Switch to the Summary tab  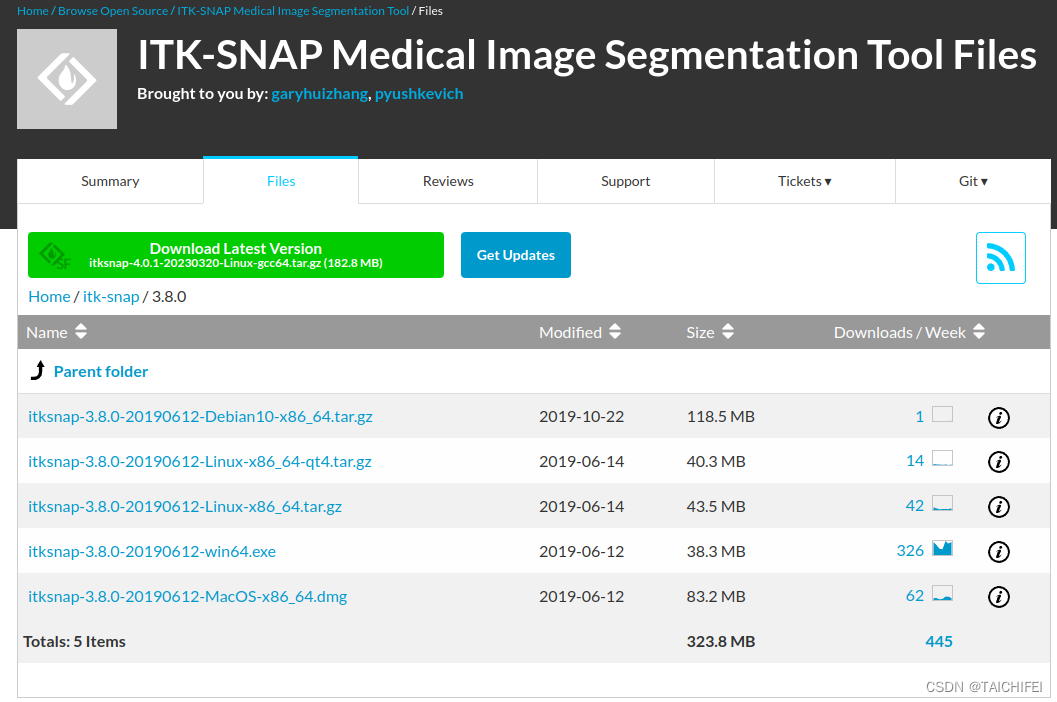coord(110,181)
